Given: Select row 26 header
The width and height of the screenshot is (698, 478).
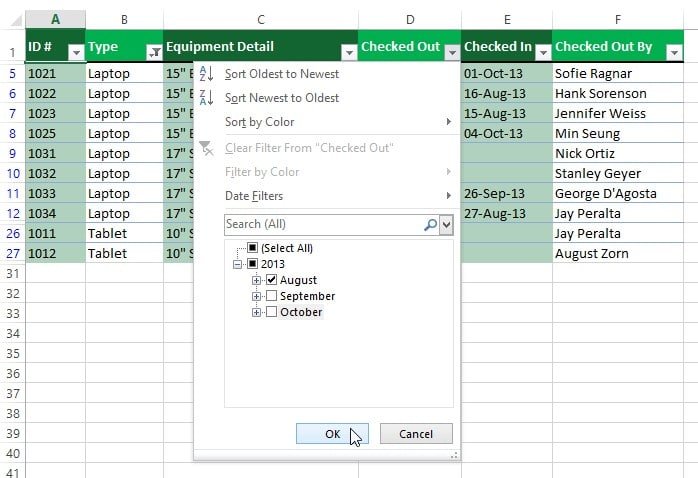Looking at the screenshot, I should coord(12,234).
